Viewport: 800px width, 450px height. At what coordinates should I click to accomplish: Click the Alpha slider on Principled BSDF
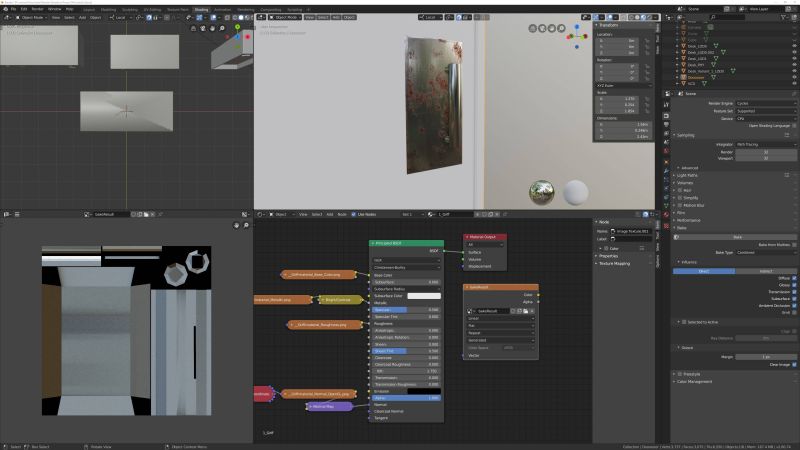[406, 398]
